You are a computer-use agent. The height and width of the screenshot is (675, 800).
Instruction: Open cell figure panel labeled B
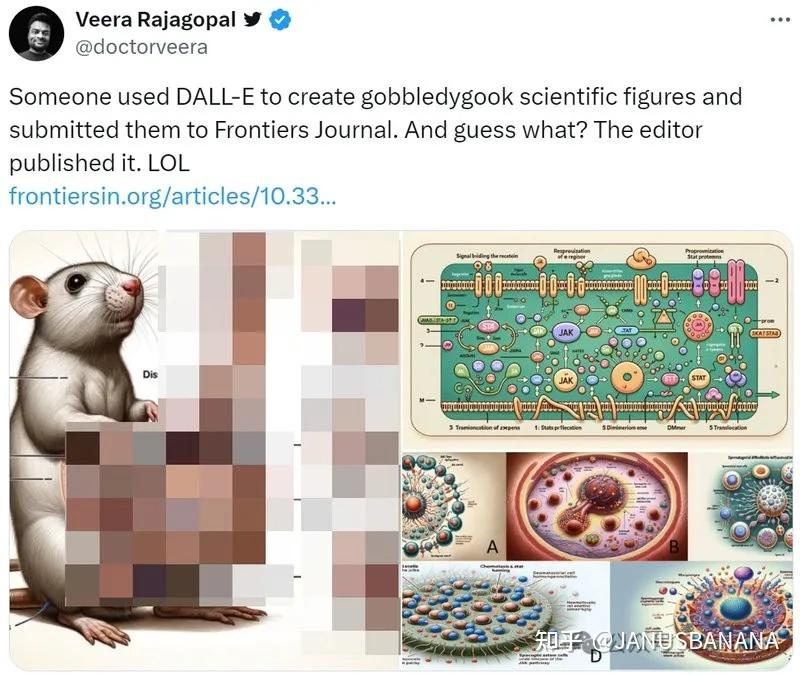(597, 506)
